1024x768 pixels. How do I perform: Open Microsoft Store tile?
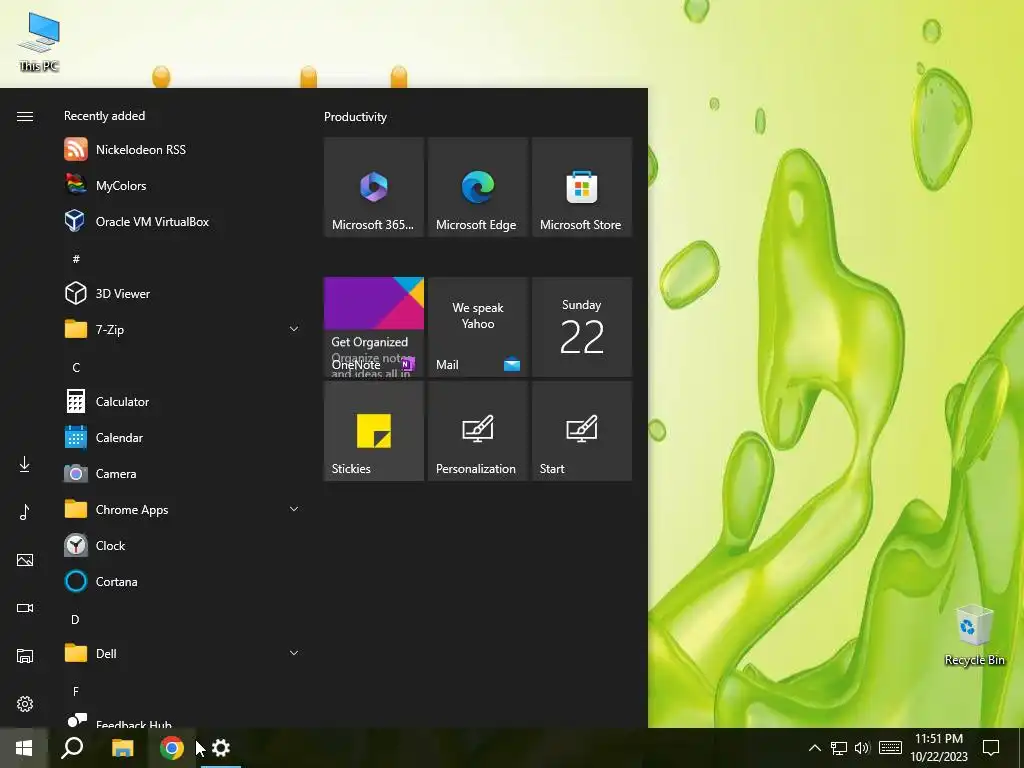[x=582, y=187]
